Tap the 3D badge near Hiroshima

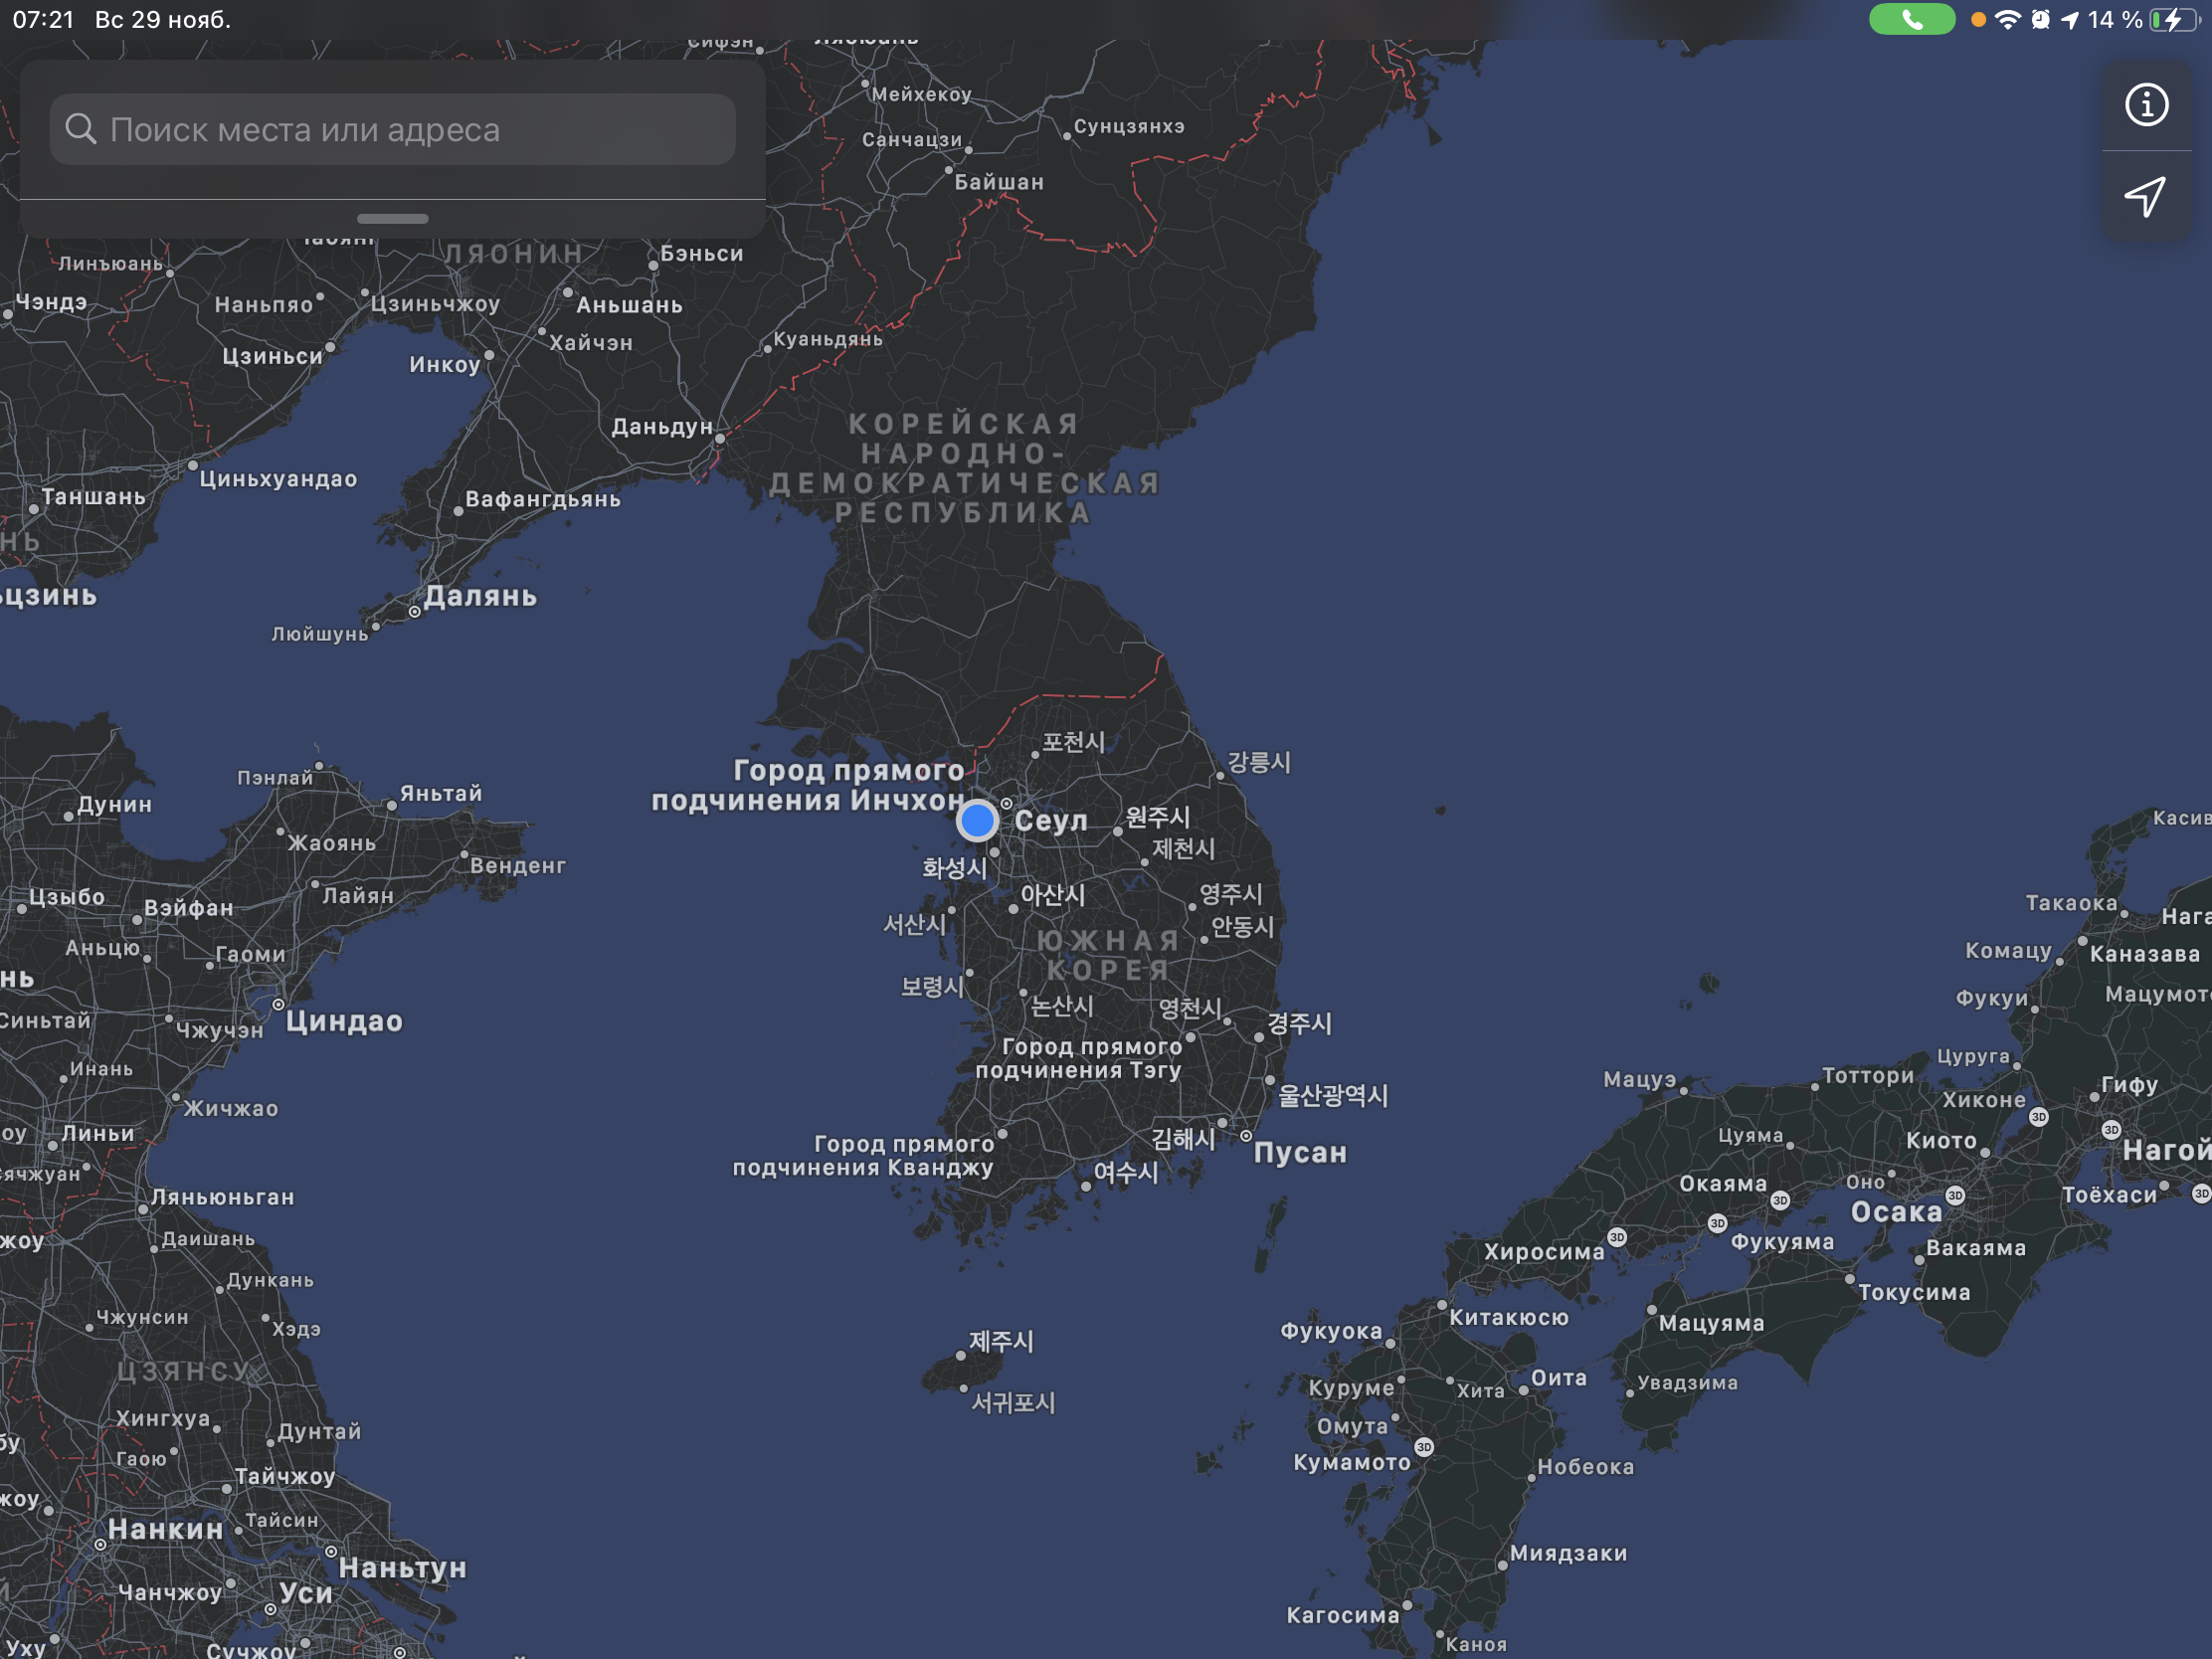pos(1617,1238)
